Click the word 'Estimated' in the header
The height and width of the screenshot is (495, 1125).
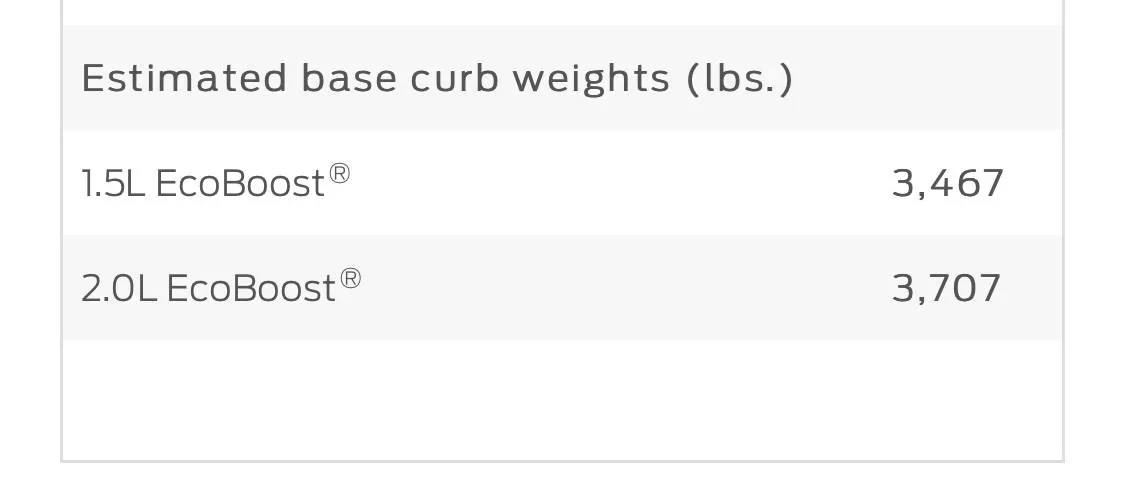click(184, 78)
